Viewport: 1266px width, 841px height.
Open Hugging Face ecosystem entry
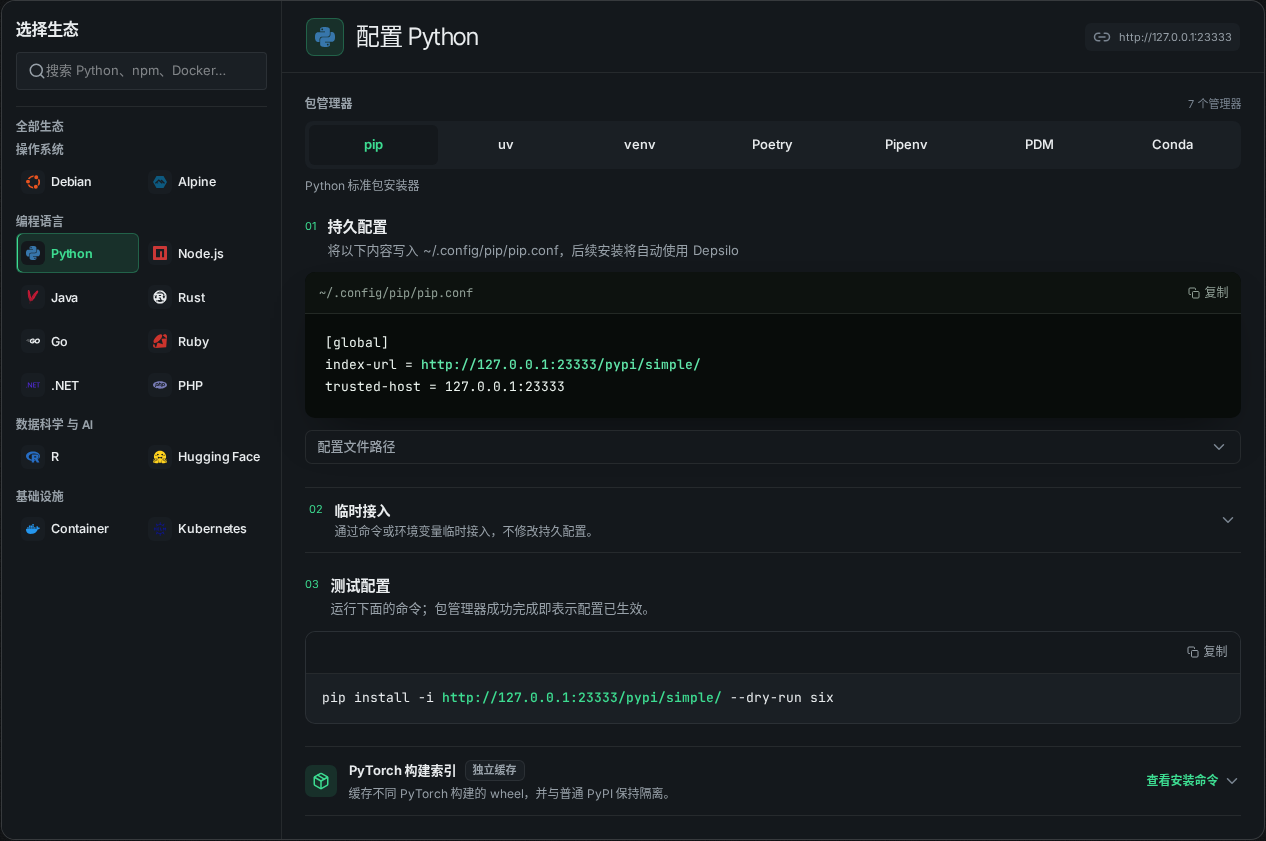(205, 457)
